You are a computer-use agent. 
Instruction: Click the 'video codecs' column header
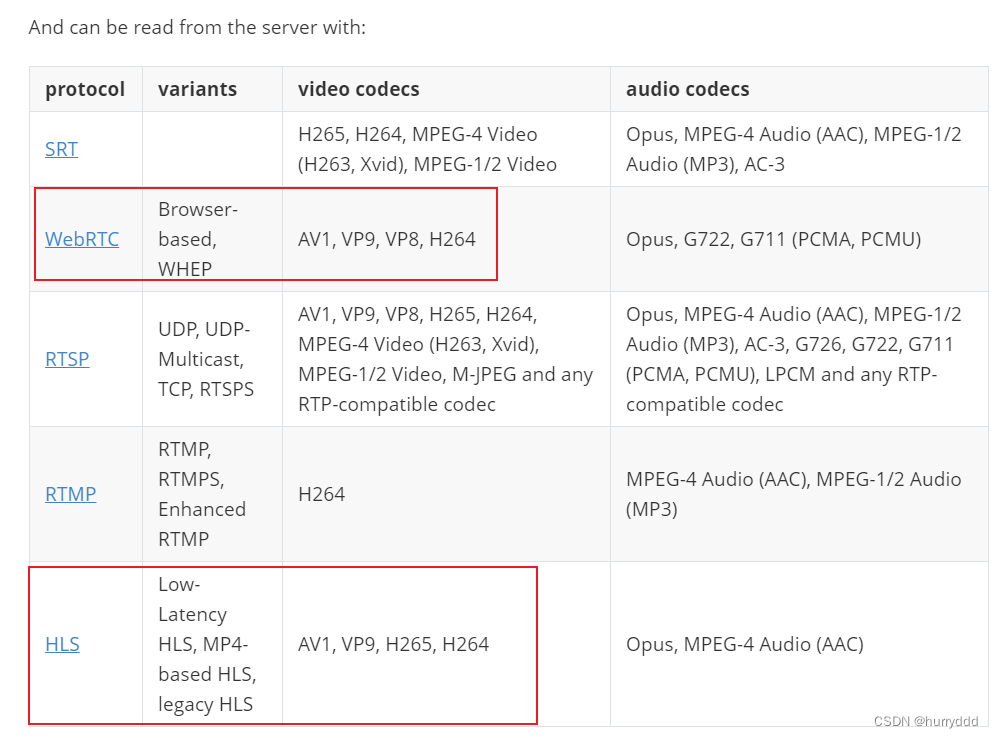pyautogui.click(x=446, y=89)
